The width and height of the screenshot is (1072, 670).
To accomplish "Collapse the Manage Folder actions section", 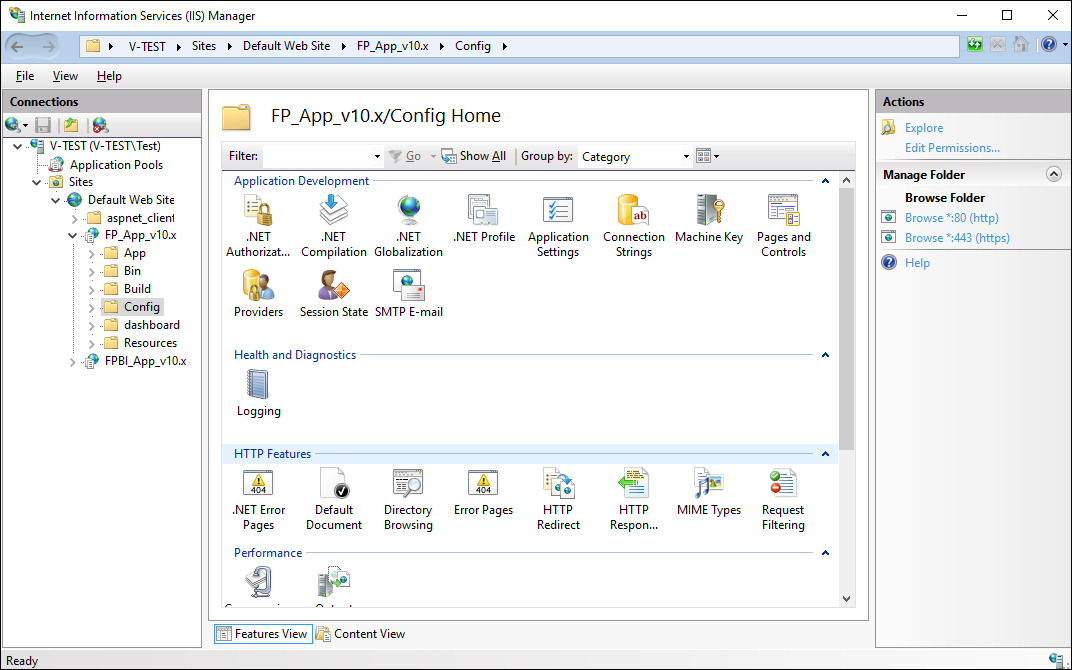I will point(1054,174).
